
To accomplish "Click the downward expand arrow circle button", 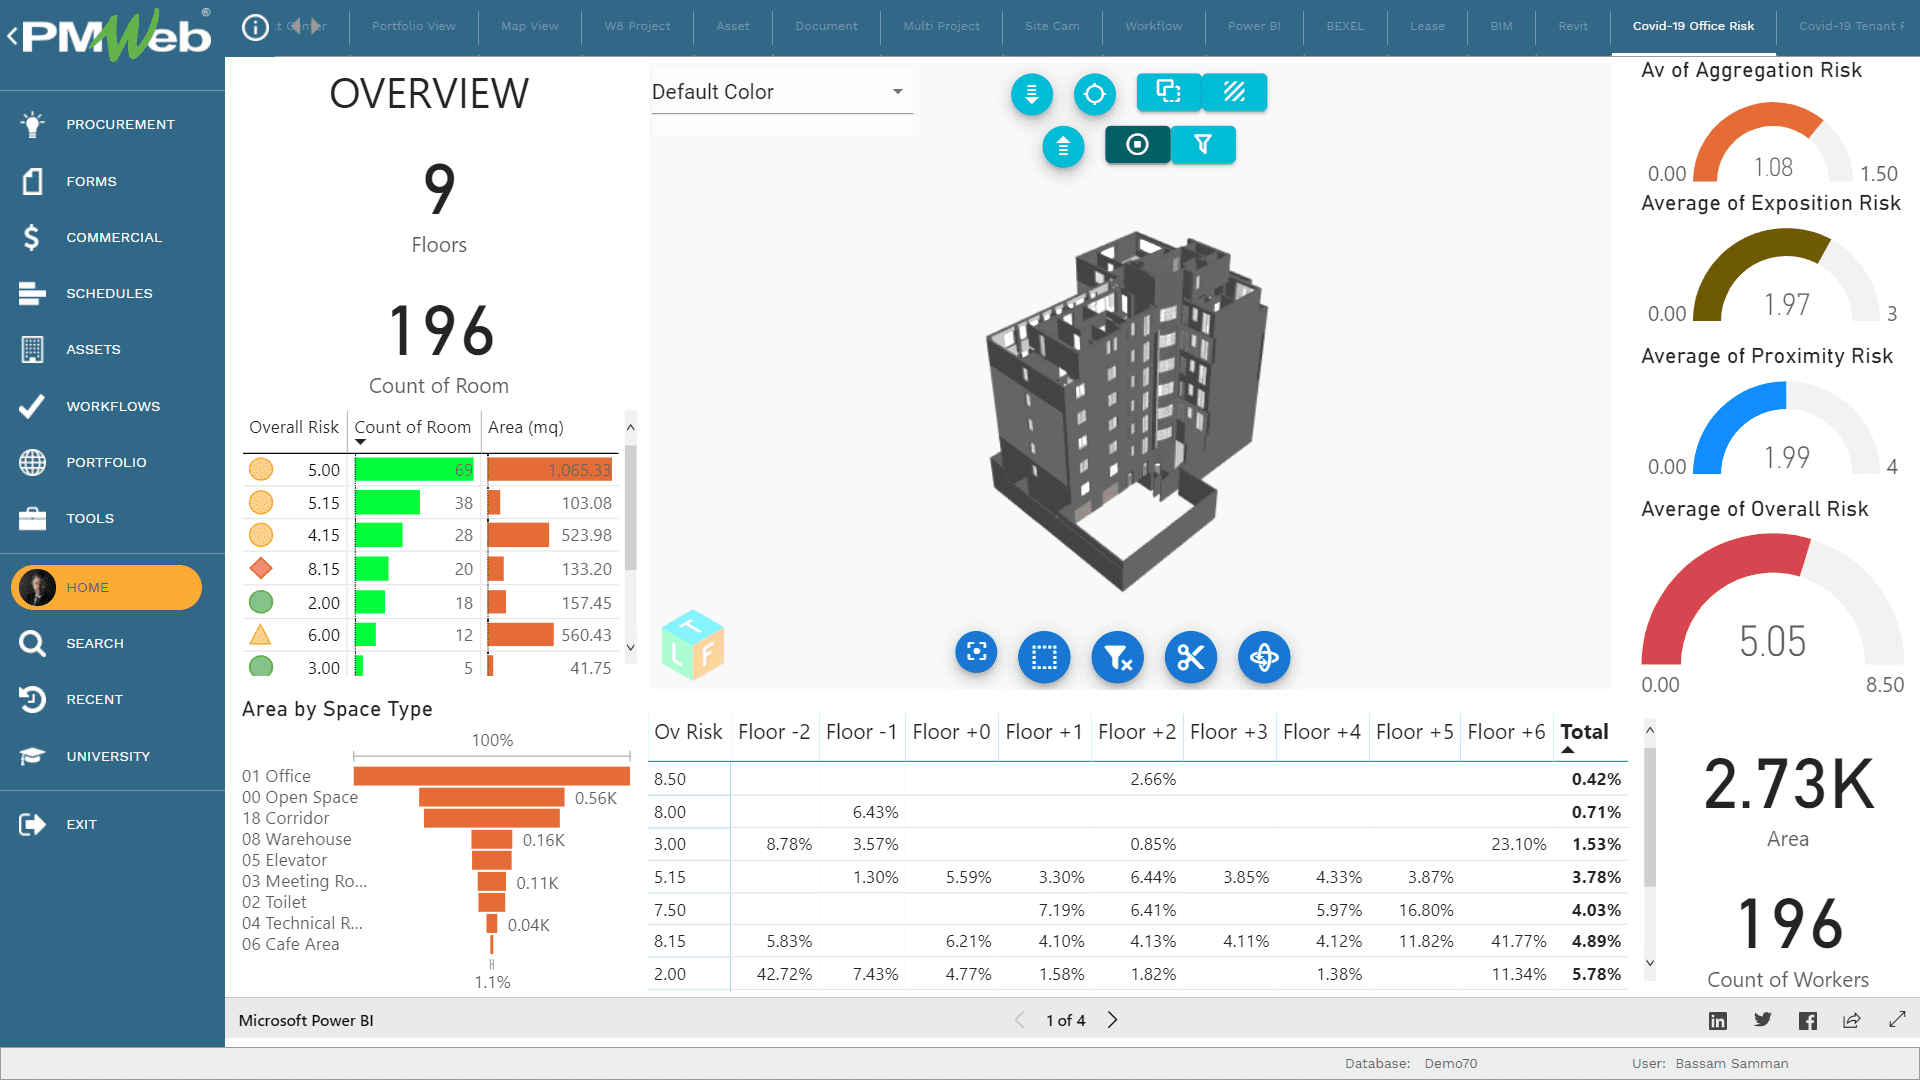I will (1031, 94).
